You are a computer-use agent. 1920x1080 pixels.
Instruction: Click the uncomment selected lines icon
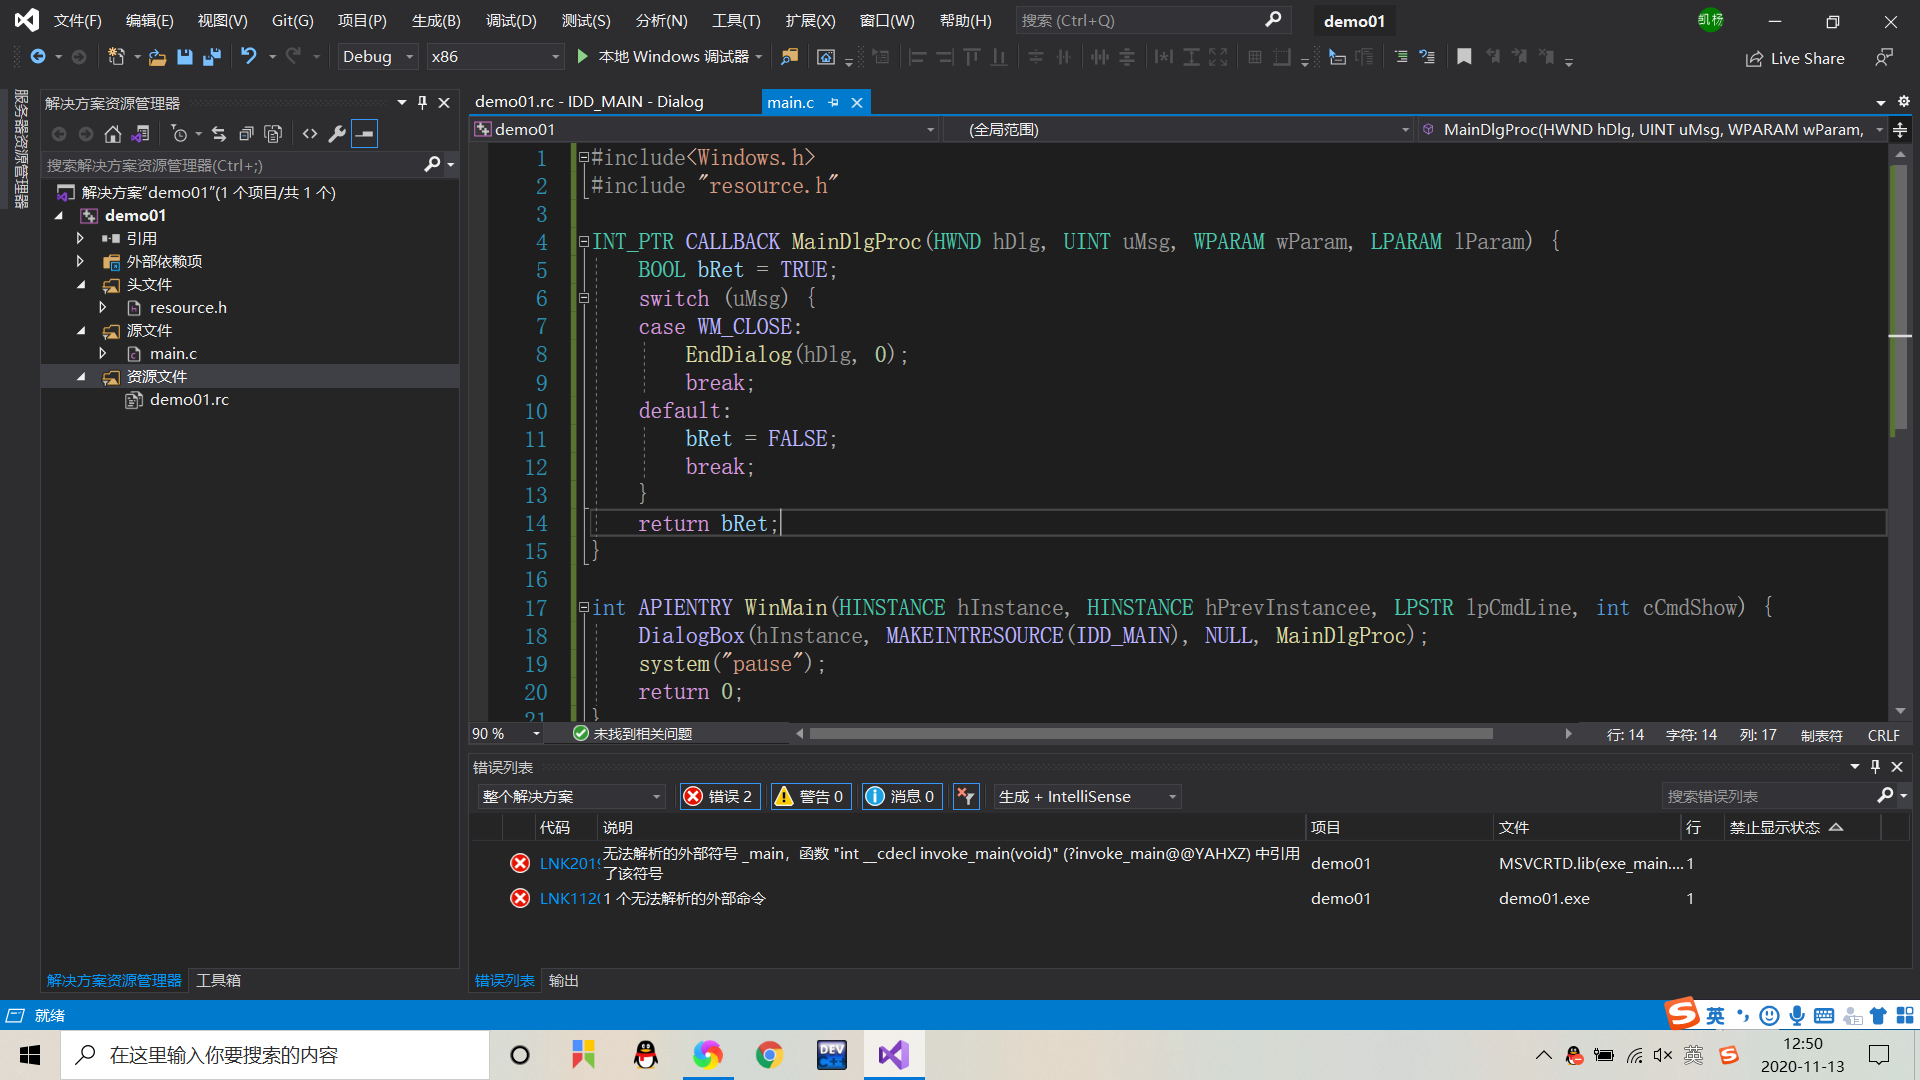1427,57
